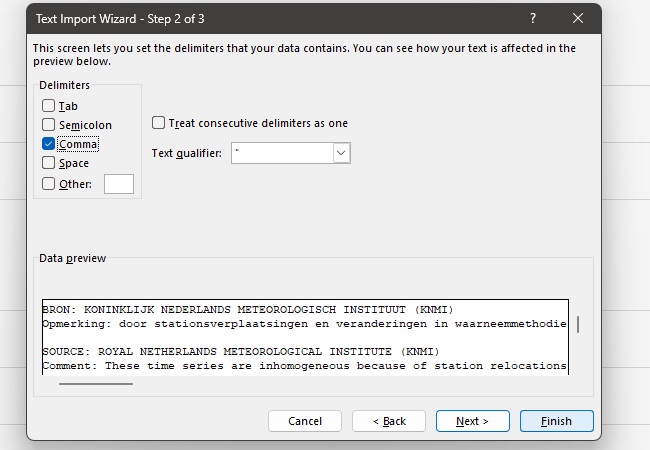Enable the Semicolon delimiter checkbox
The image size is (650, 450).
pos(49,125)
